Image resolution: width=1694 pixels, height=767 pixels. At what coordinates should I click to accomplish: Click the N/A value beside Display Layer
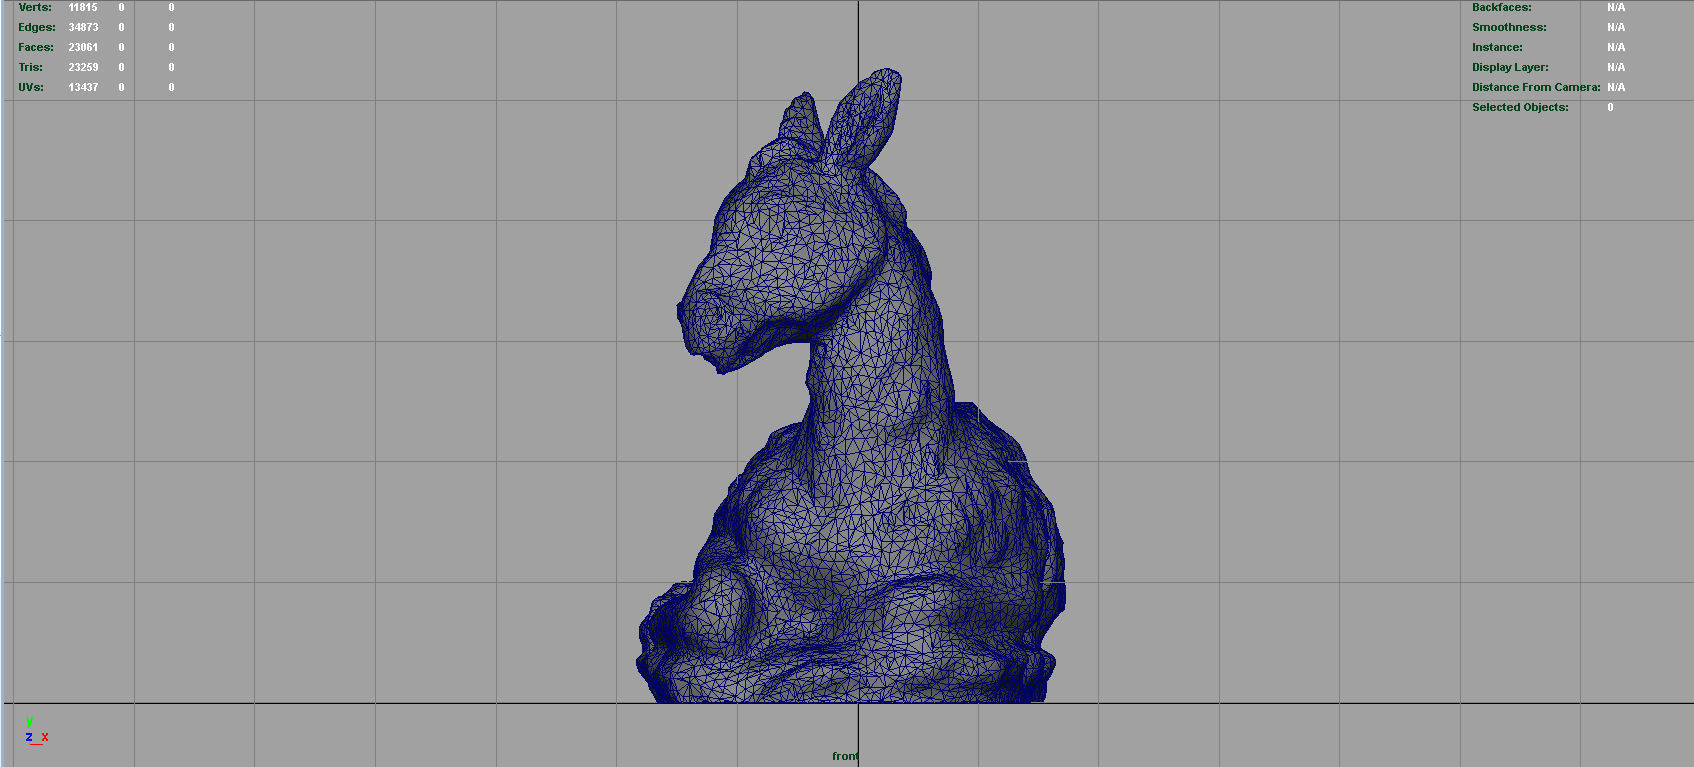point(1616,67)
